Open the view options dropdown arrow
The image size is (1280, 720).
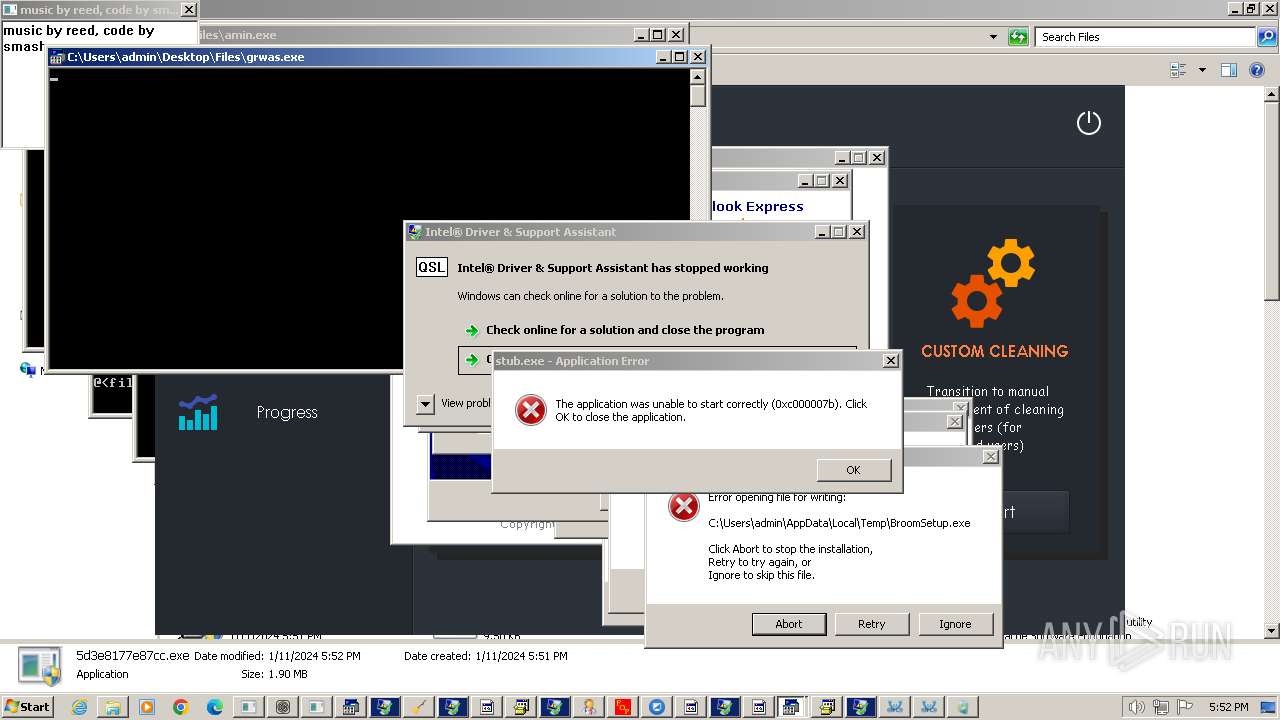tap(1202, 70)
